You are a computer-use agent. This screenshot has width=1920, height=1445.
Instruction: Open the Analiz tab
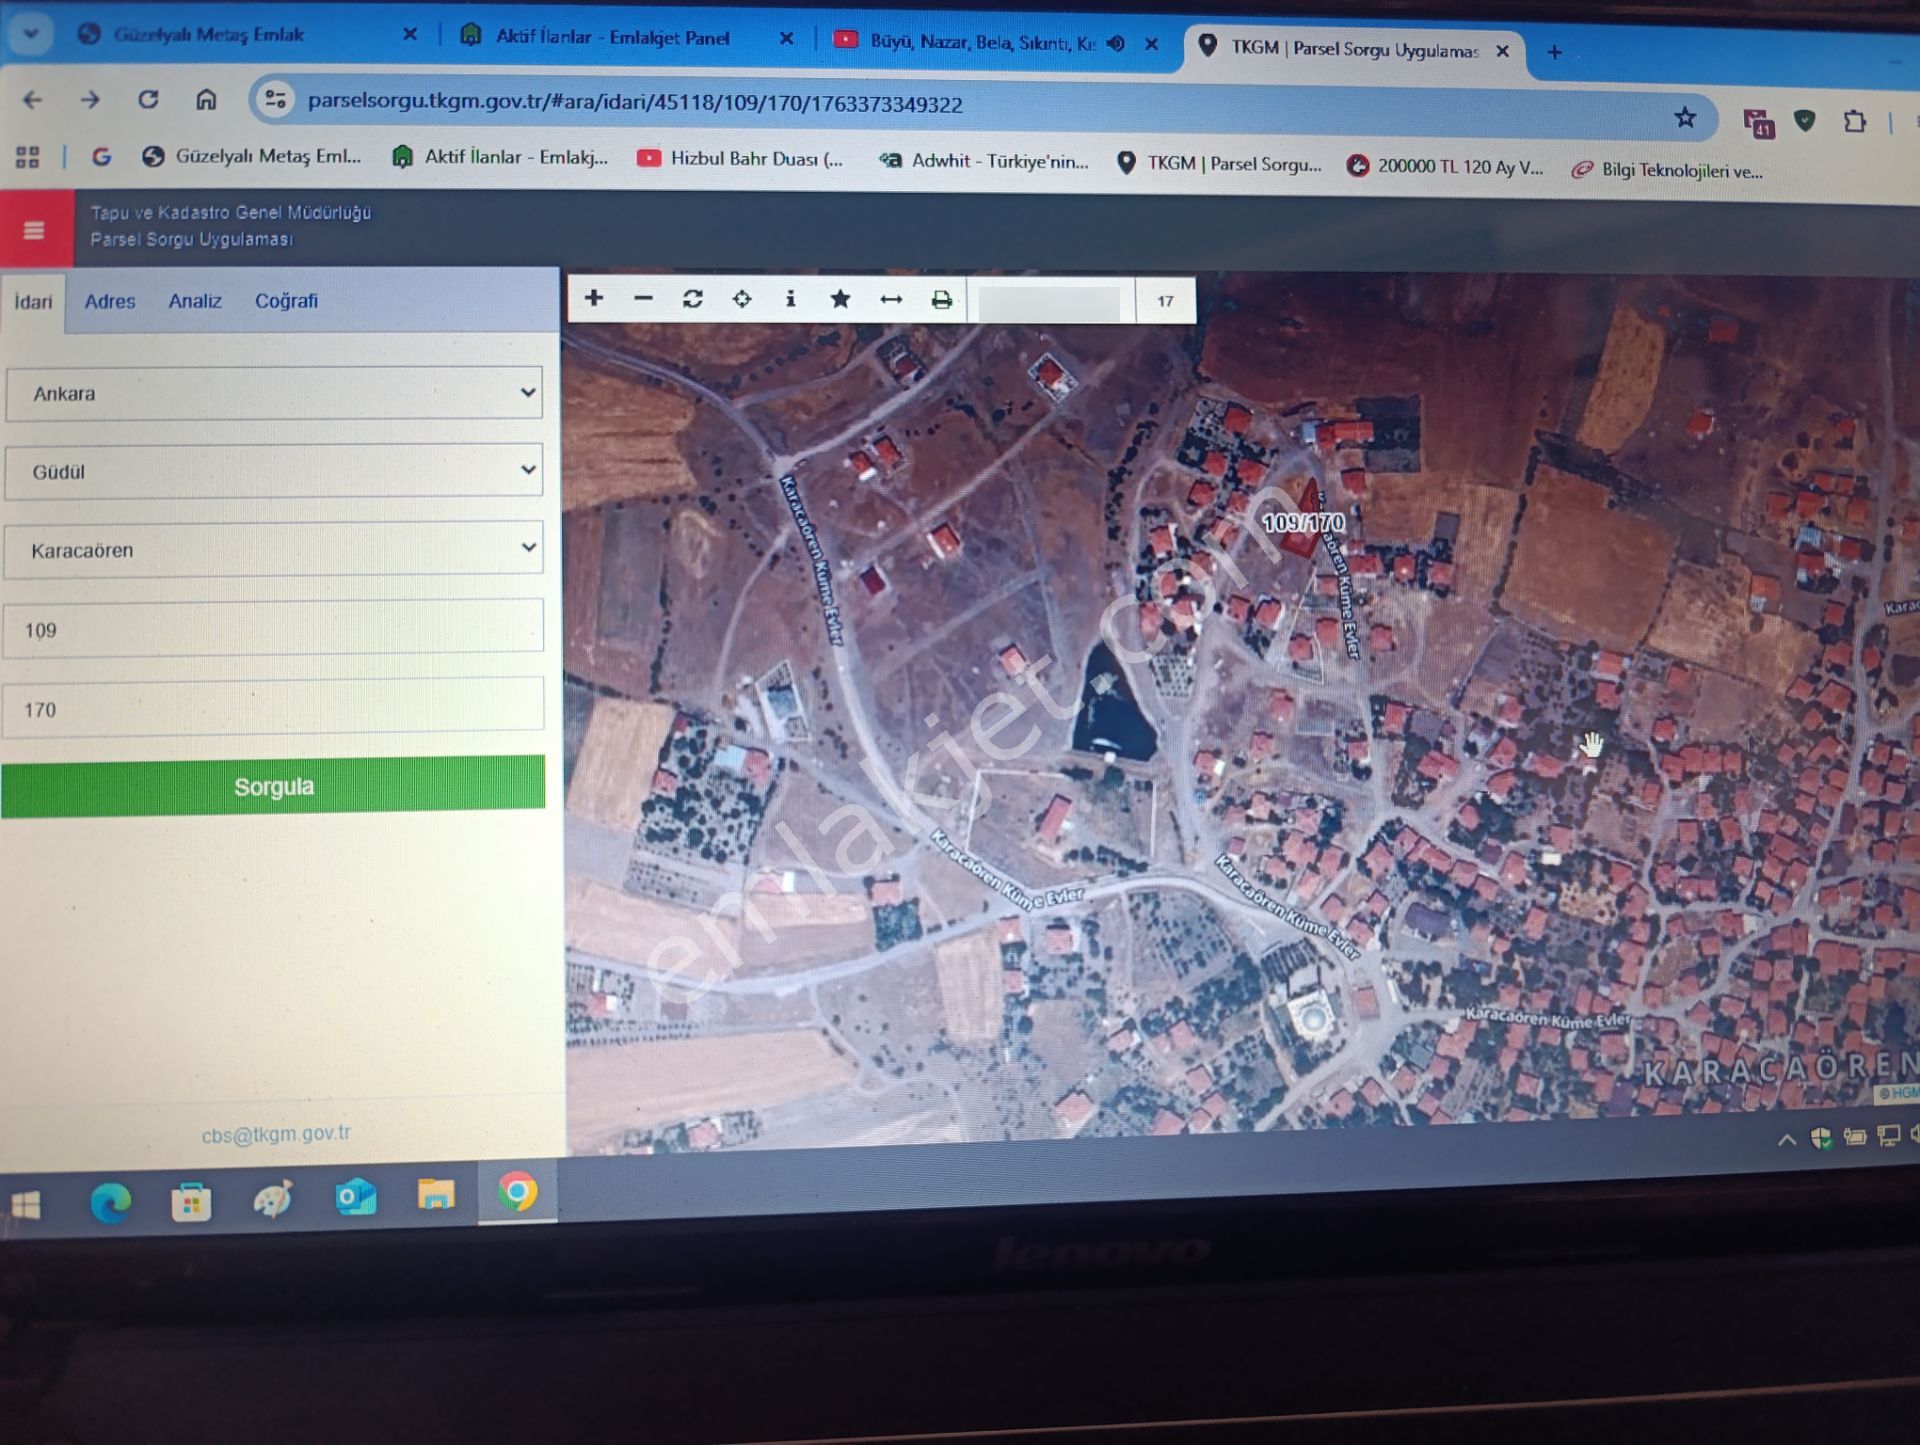[195, 301]
